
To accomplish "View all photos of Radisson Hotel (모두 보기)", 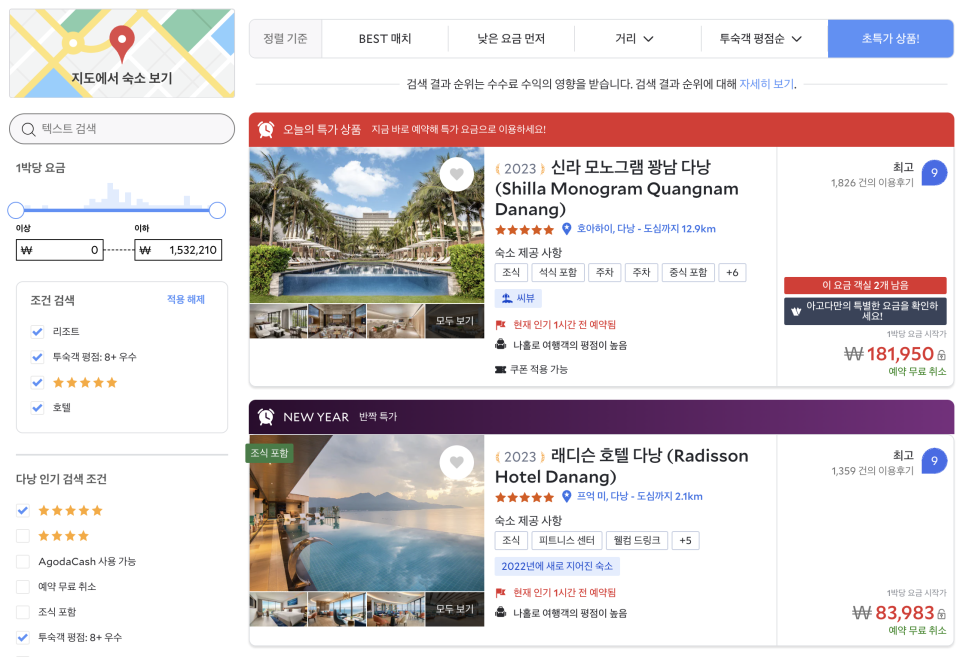I will [455, 609].
